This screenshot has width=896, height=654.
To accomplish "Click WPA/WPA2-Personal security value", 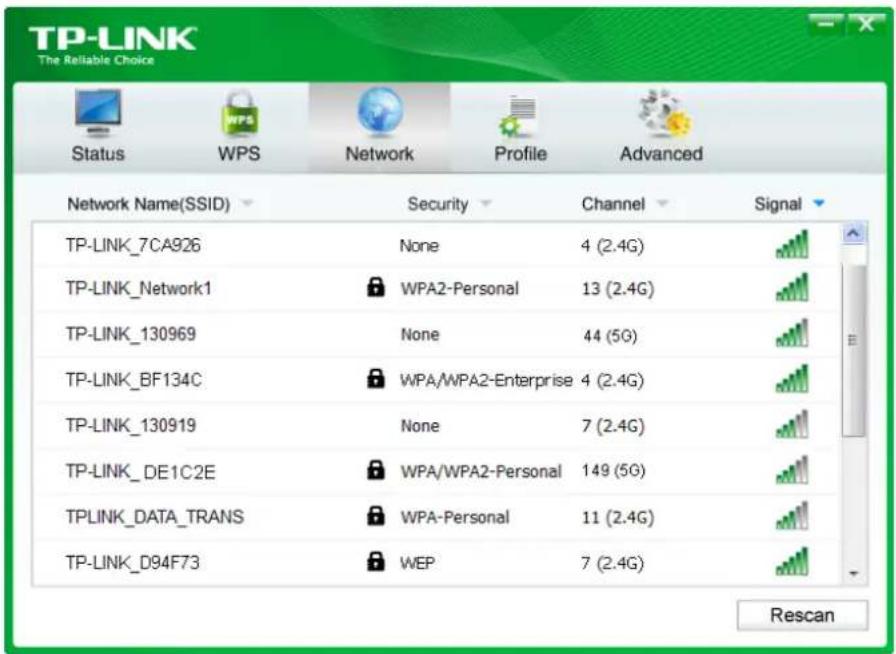I will 481,471.
